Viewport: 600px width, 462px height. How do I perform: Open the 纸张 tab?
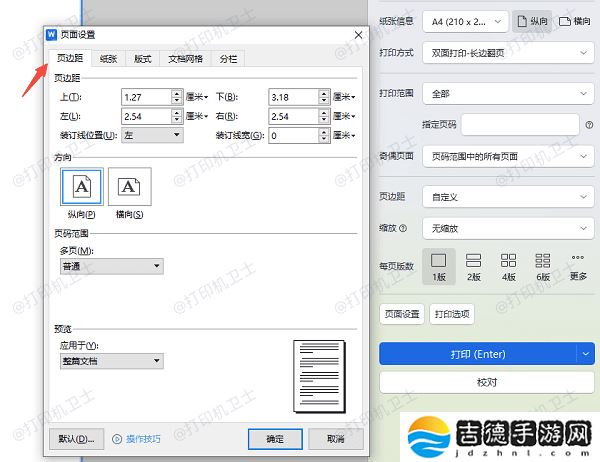[x=108, y=59]
